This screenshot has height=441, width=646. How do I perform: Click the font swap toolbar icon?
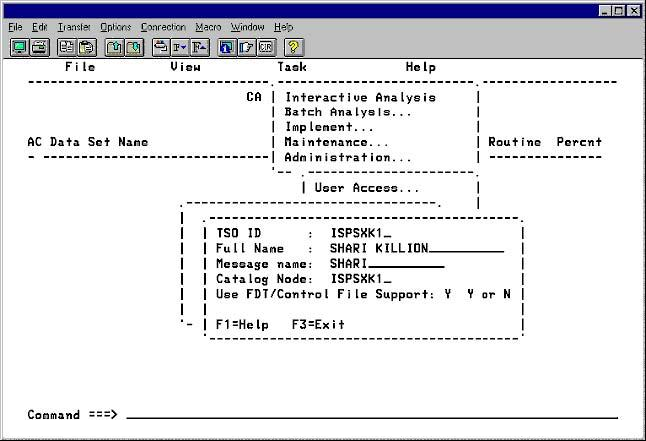click(x=161, y=47)
